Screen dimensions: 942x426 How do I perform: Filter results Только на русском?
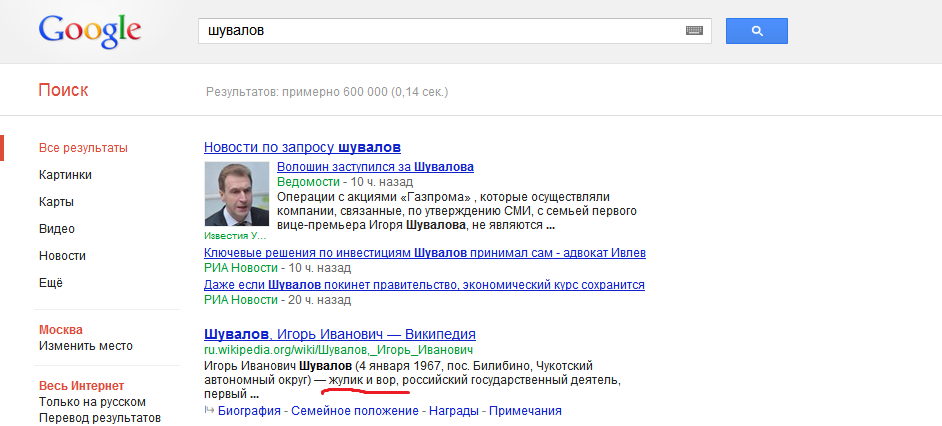[x=93, y=402]
